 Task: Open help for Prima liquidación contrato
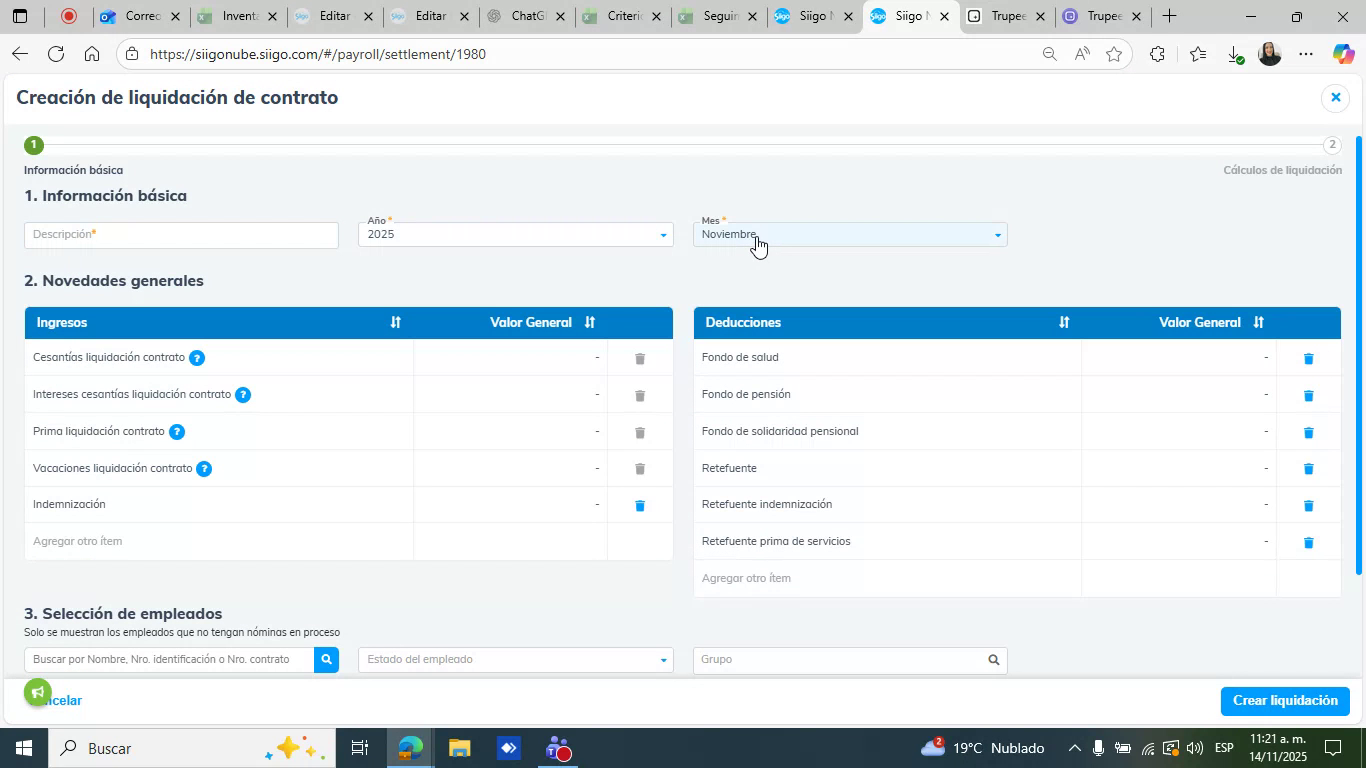click(177, 432)
